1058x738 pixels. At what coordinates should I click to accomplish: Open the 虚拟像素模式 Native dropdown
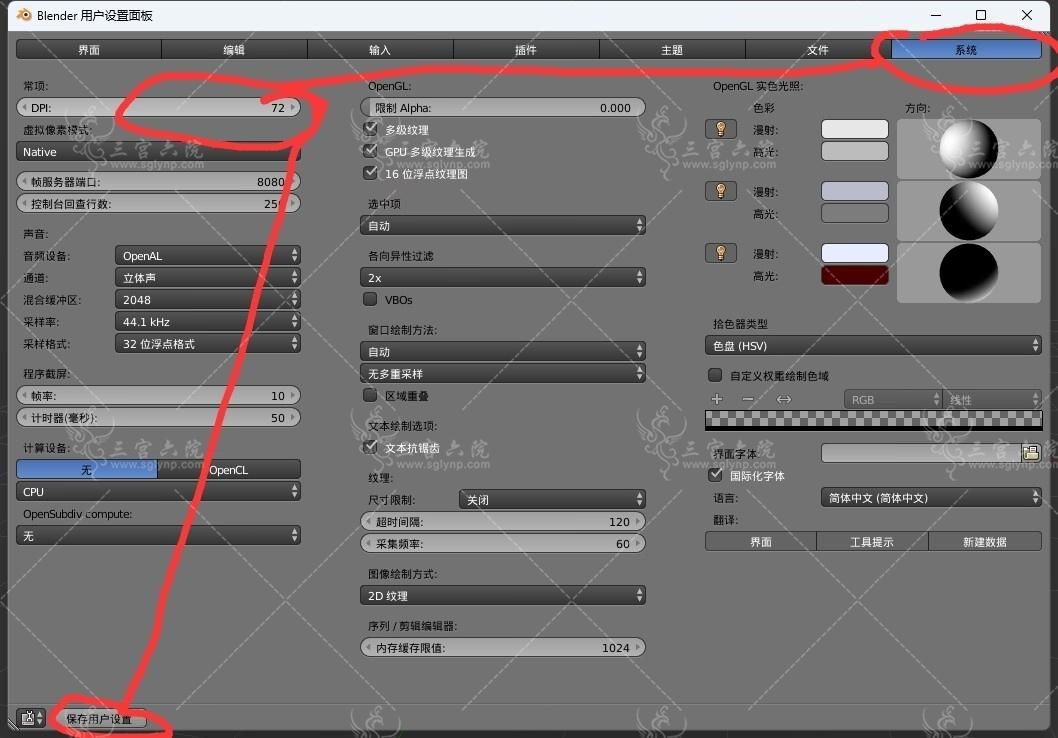pos(159,152)
